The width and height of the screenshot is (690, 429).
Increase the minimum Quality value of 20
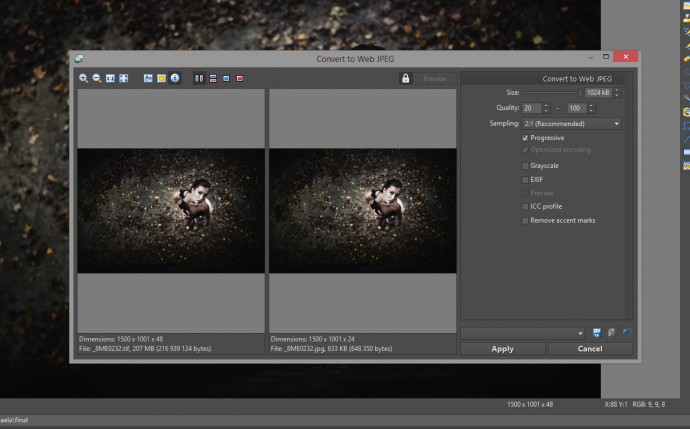tap(546, 106)
